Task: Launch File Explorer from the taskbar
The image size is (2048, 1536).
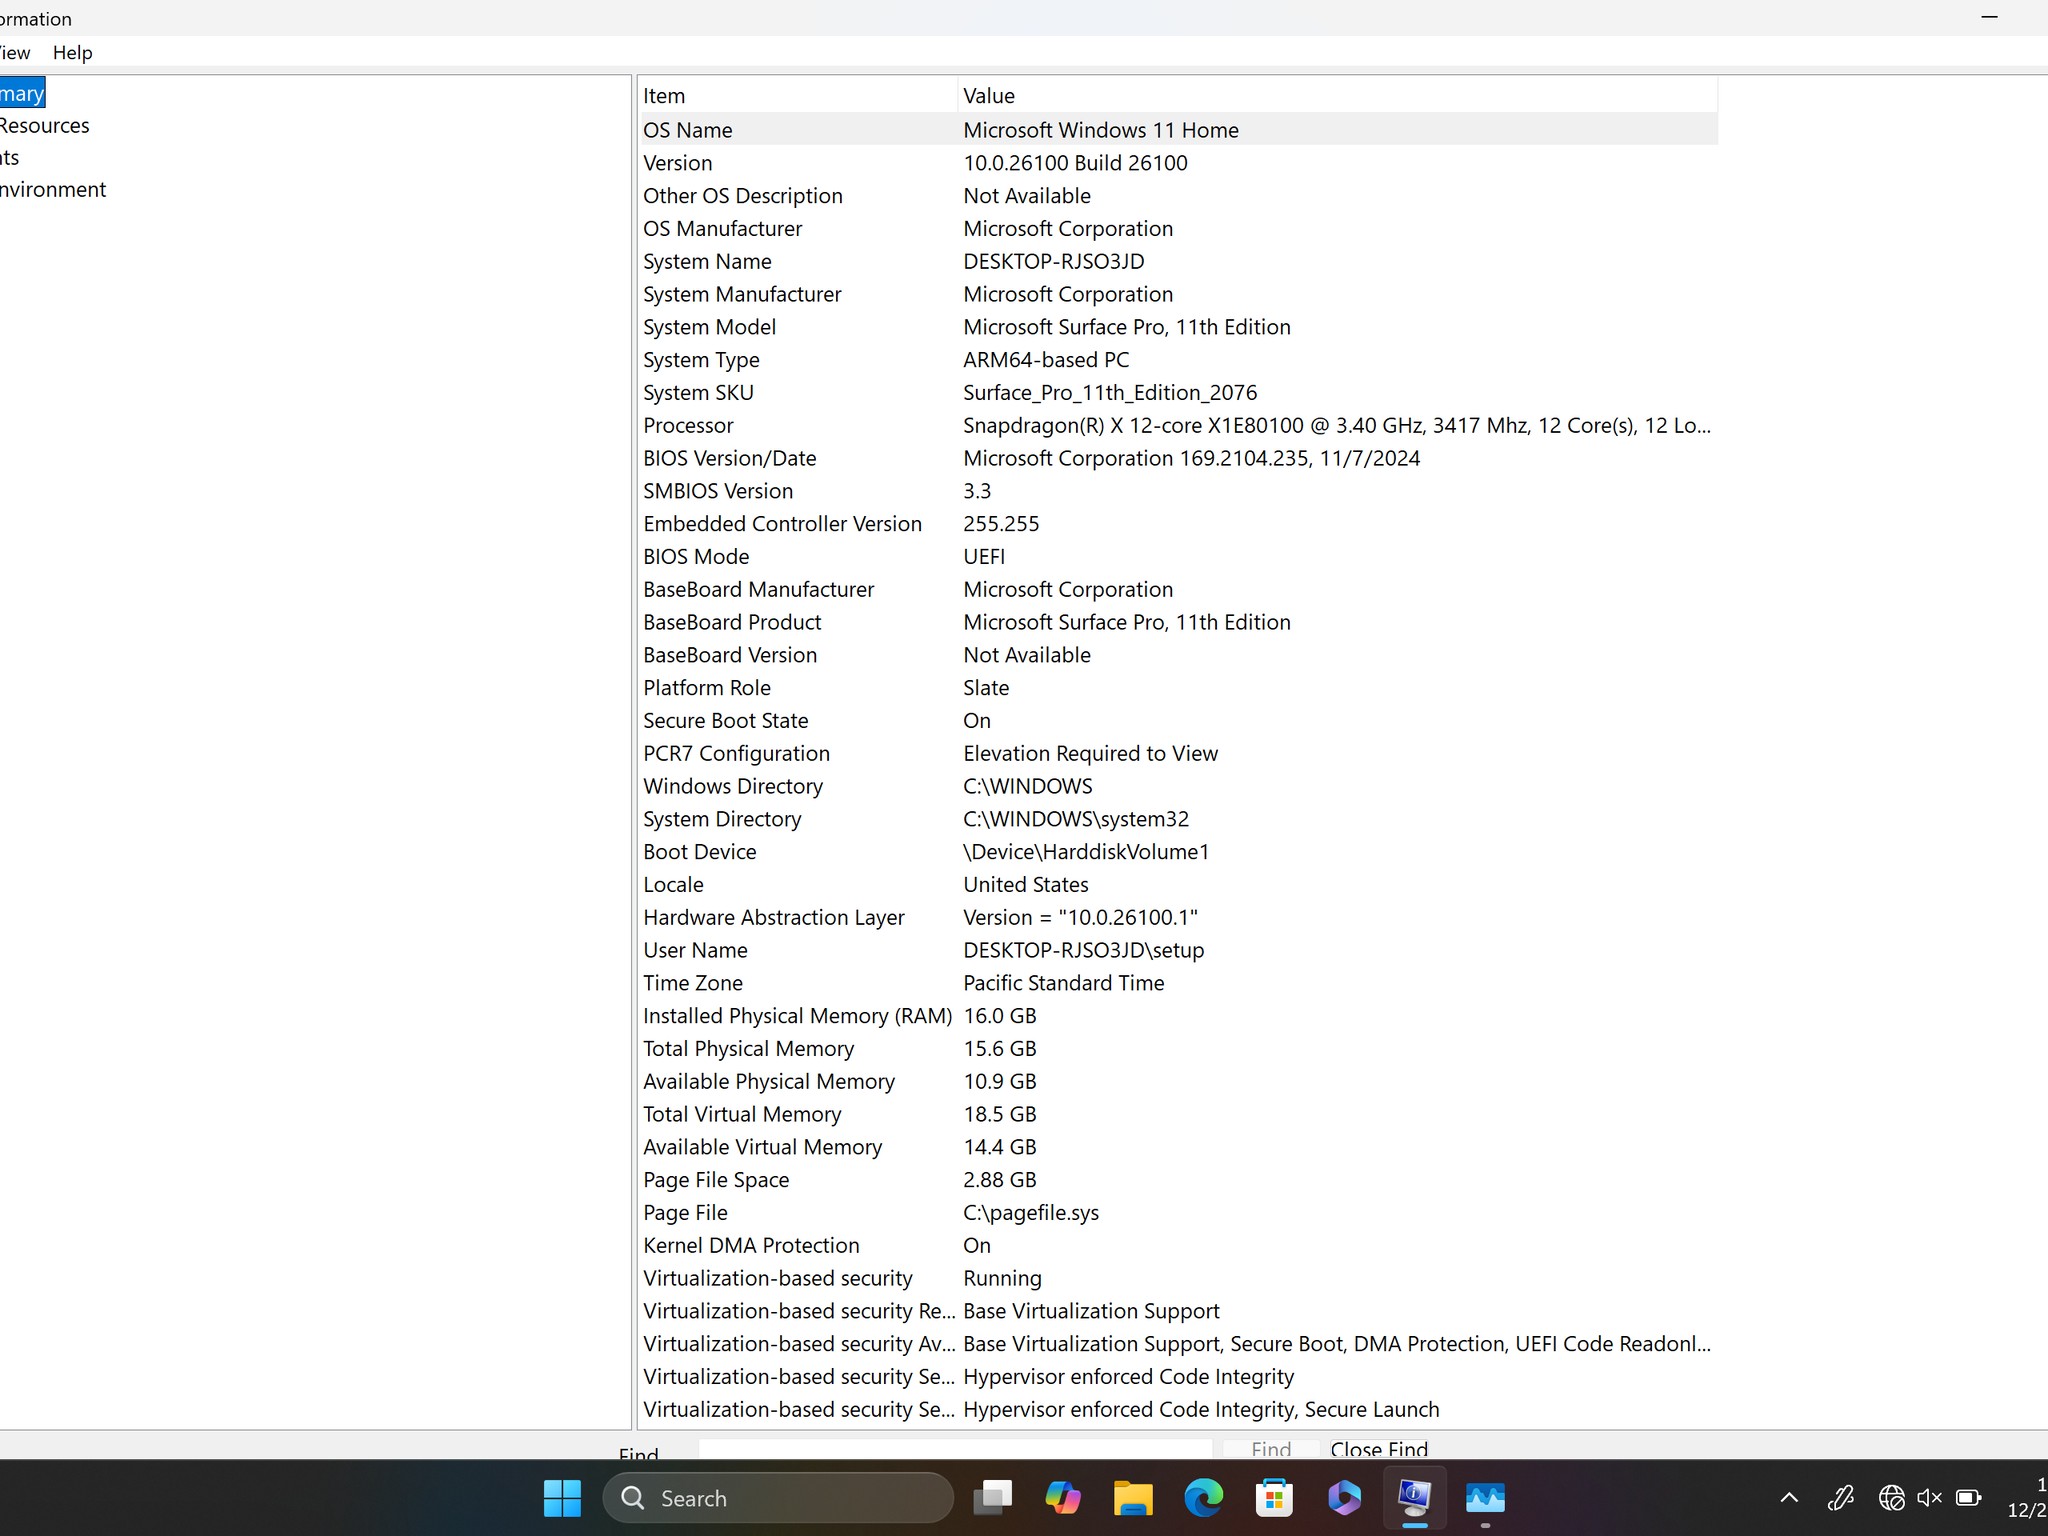Action: [x=1133, y=1498]
